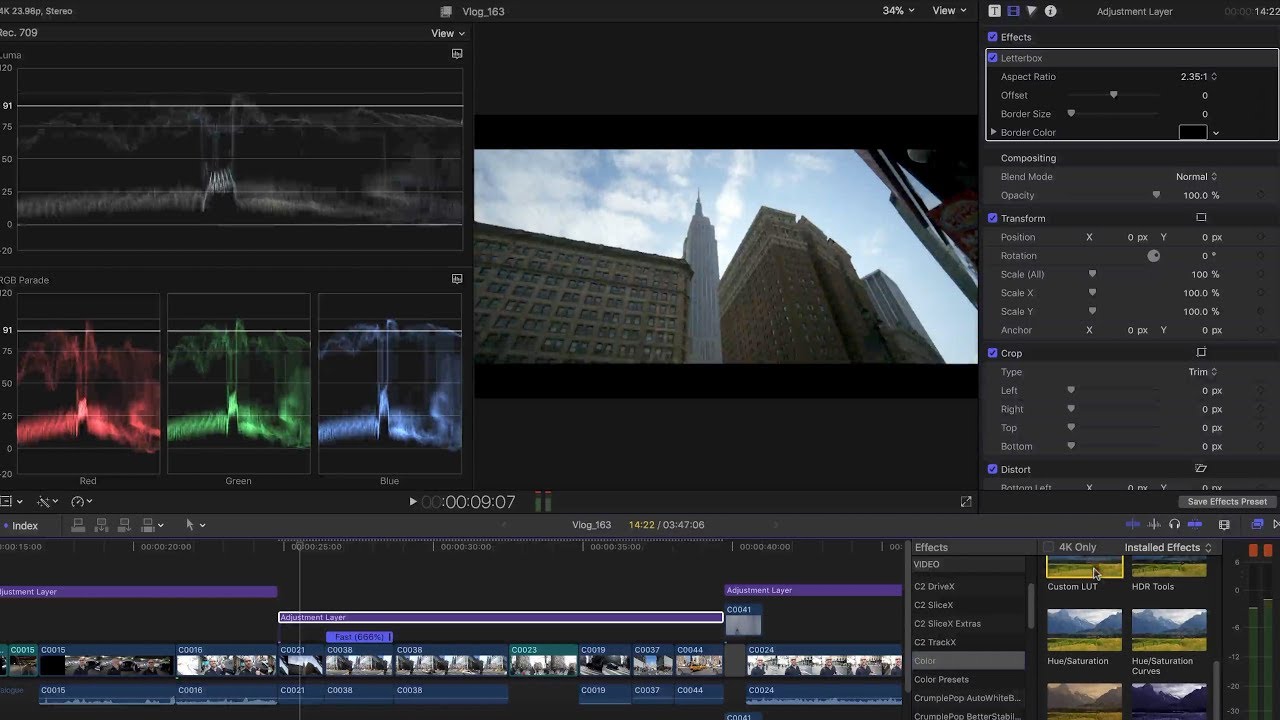Disable the Letterbox effect checkbox
The height and width of the screenshot is (720, 1280).
click(992, 58)
